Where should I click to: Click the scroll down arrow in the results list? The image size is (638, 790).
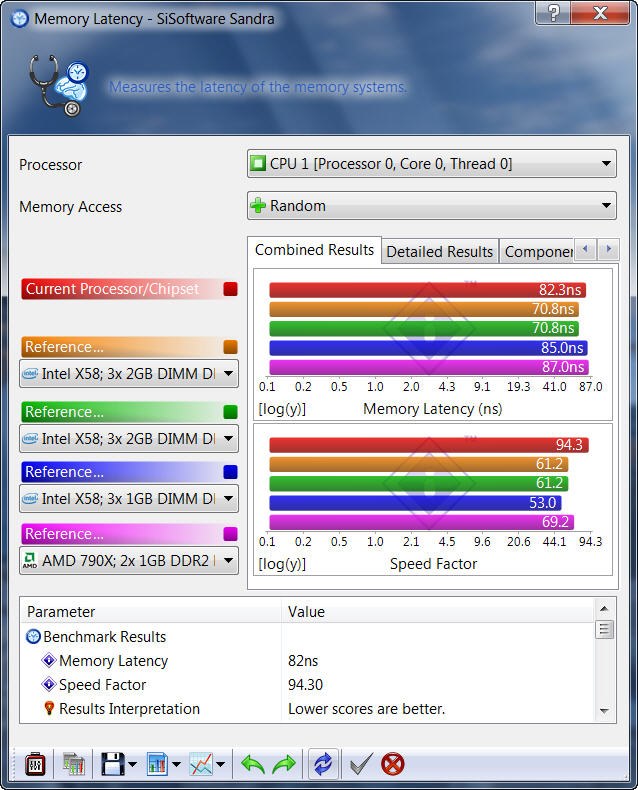click(x=604, y=711)
